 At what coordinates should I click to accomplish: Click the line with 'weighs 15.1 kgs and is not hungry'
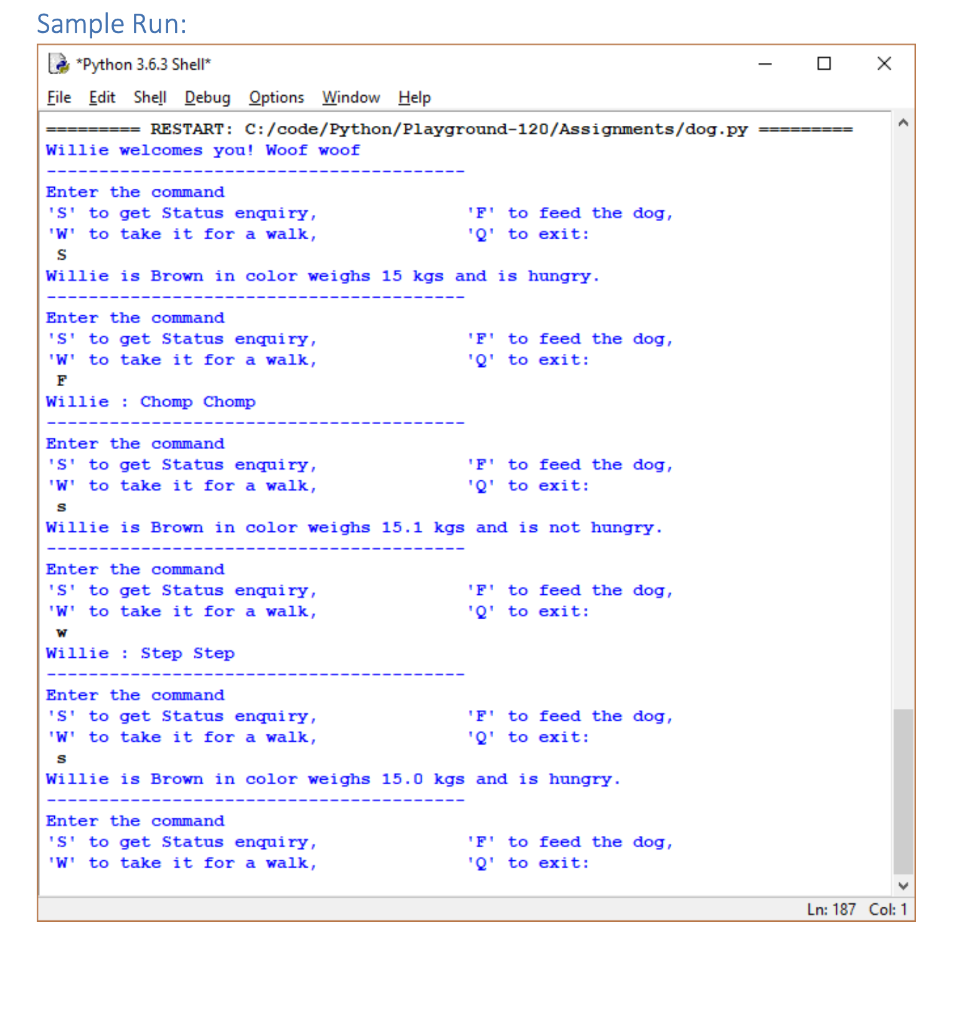[x=354, y=528]
